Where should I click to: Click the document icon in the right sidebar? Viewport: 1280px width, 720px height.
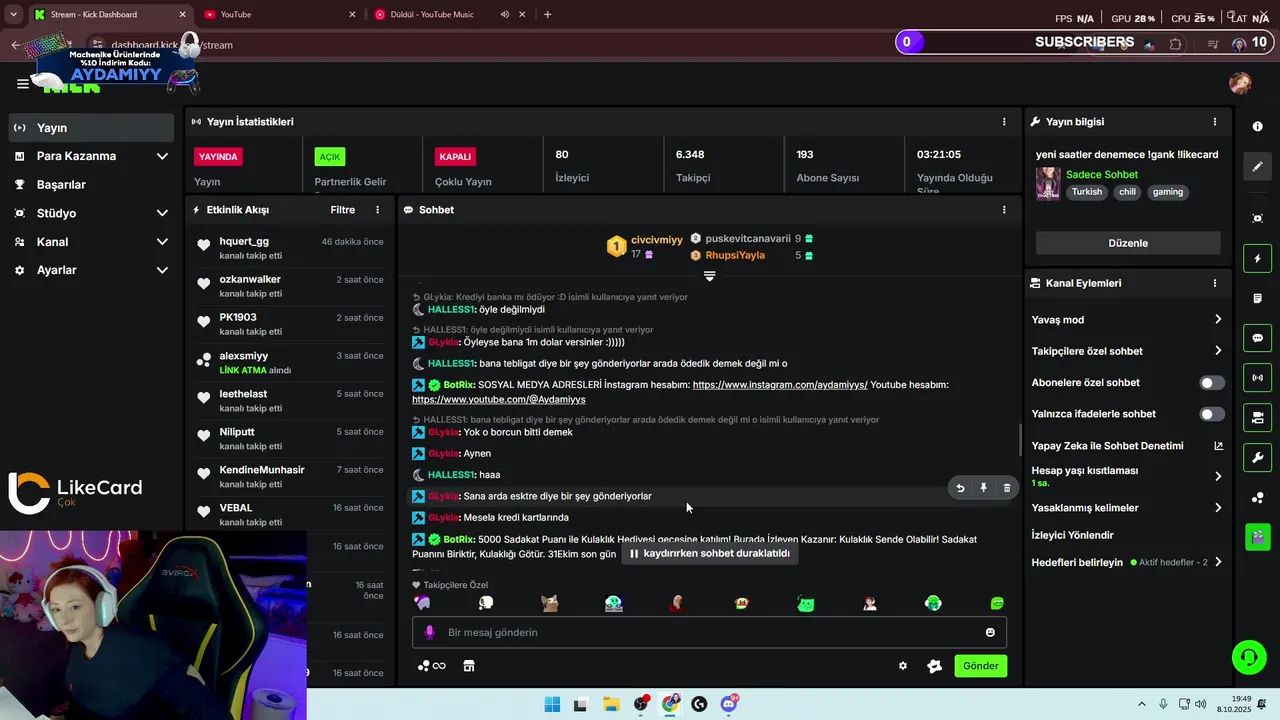(x=1258, y=298)
